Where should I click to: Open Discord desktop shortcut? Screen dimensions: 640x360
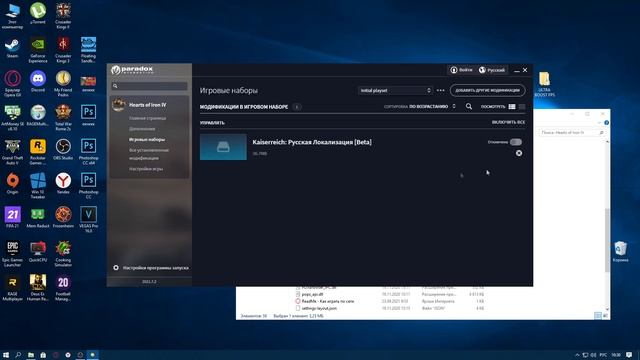[38, 81]
